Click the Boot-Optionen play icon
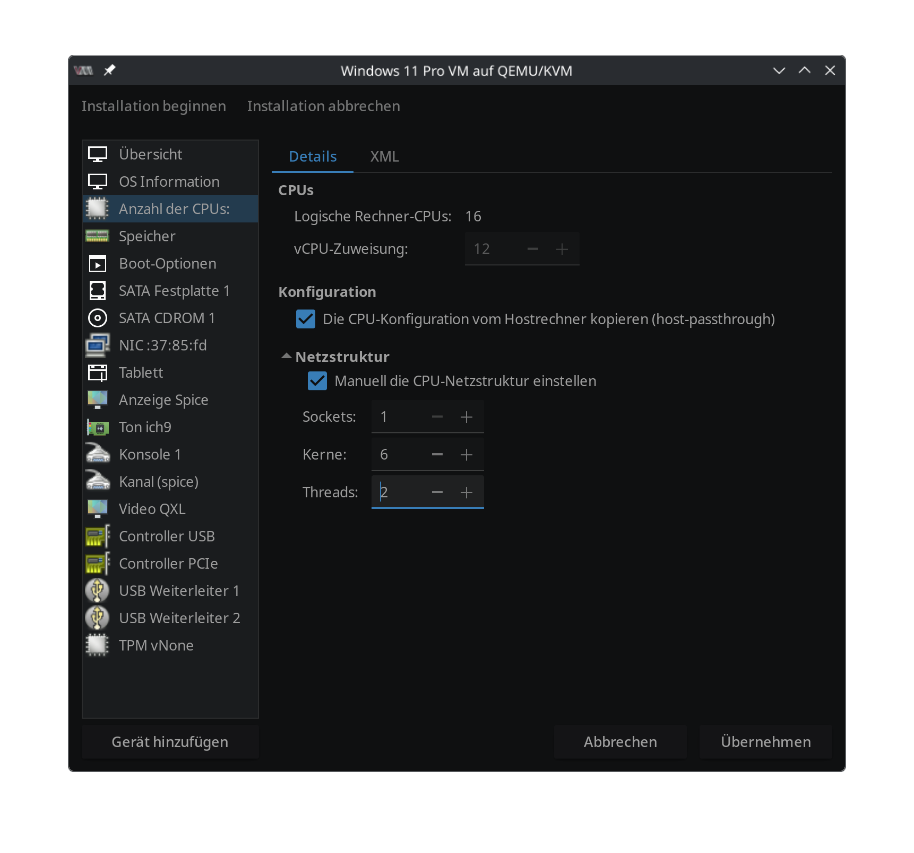This screenshot has width=914, height=853. point(97,264)
